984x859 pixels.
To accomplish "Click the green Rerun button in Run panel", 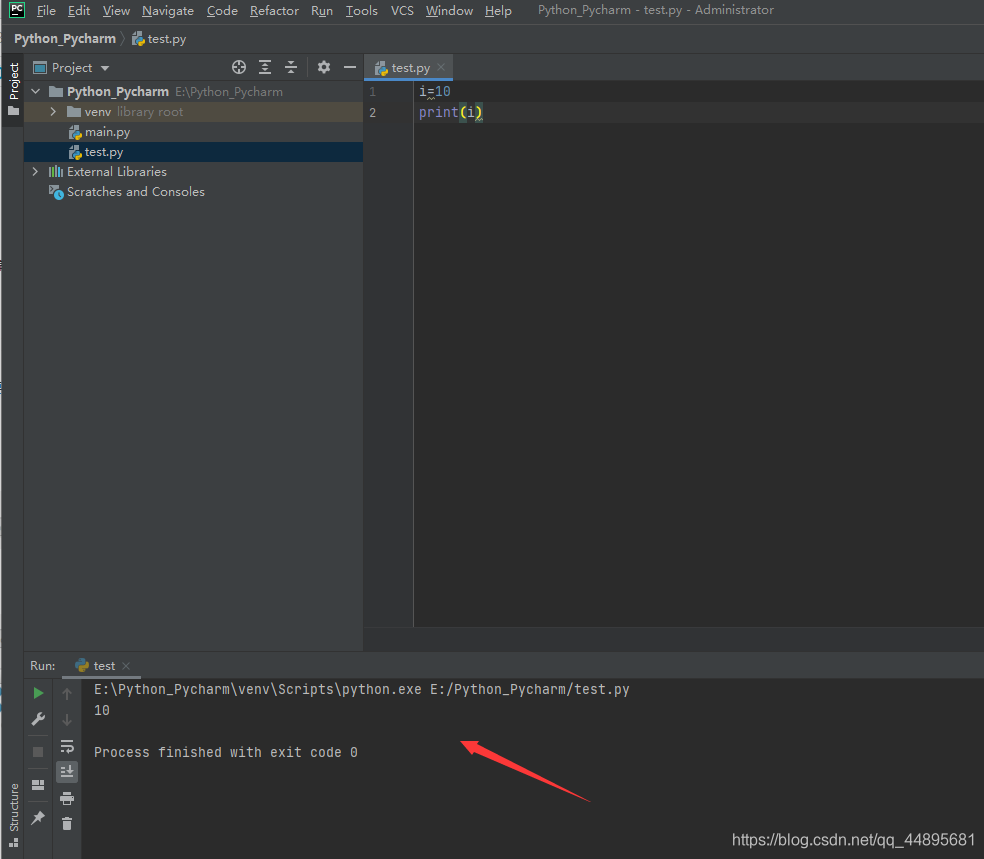I will pyautogui.click(x=38, y=693).
